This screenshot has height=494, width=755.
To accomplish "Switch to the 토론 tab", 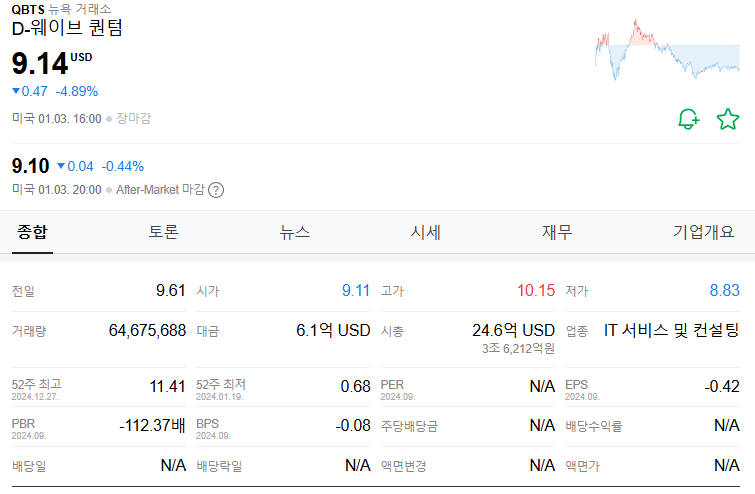I will pos(163,232).
